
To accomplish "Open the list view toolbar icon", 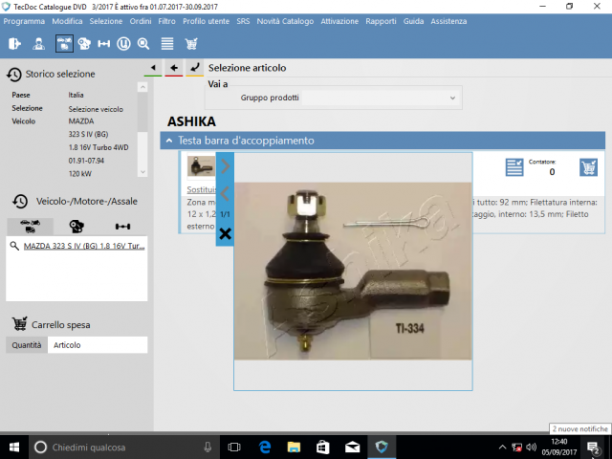I will (167, 44).
